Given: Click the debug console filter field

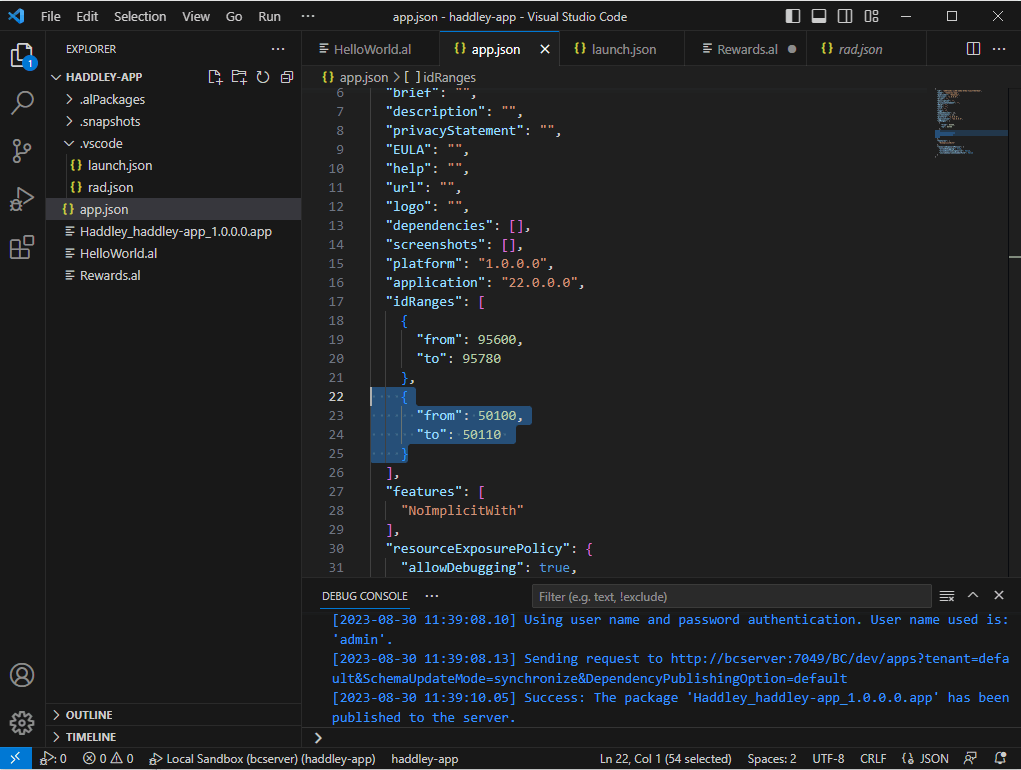Looking at the screenshot, I should [730, 597].
